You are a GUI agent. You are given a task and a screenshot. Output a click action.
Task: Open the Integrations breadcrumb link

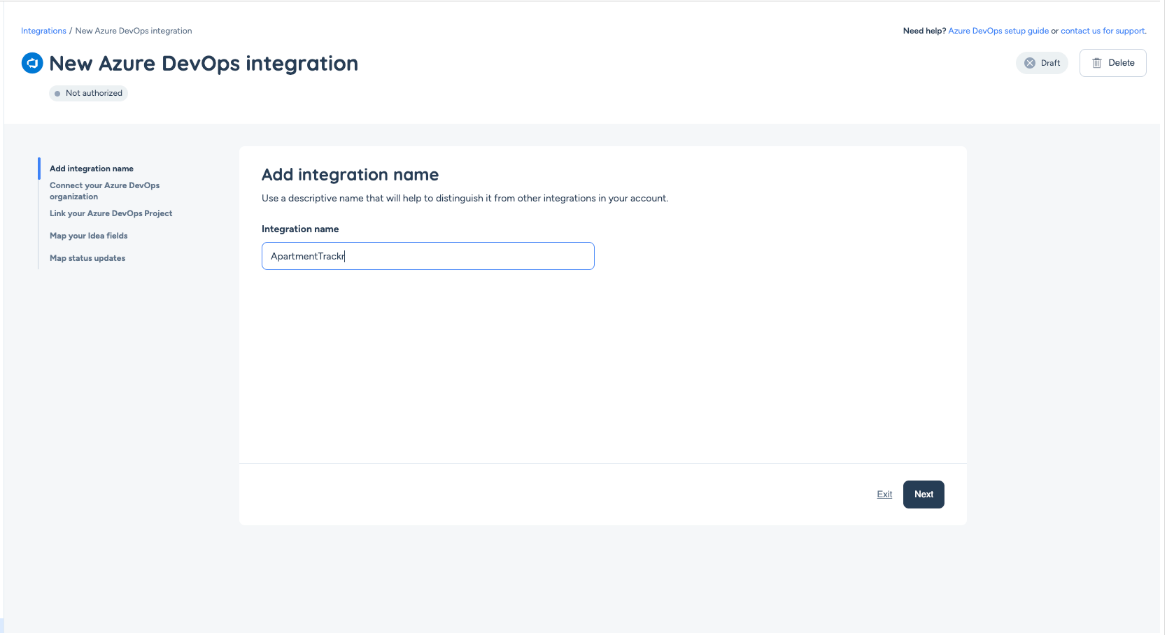pos(44,31)
